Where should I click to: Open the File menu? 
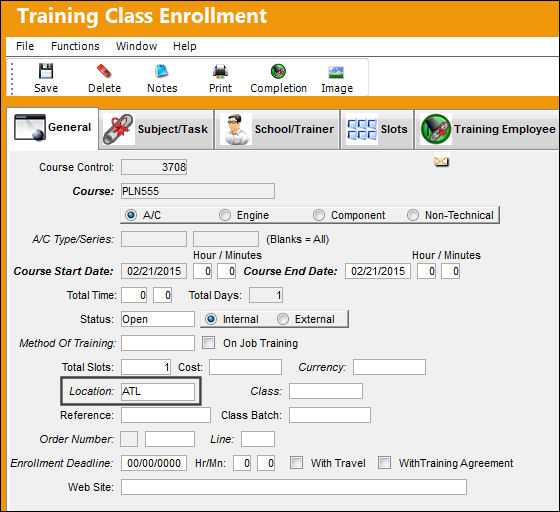[x=25, y=46]
